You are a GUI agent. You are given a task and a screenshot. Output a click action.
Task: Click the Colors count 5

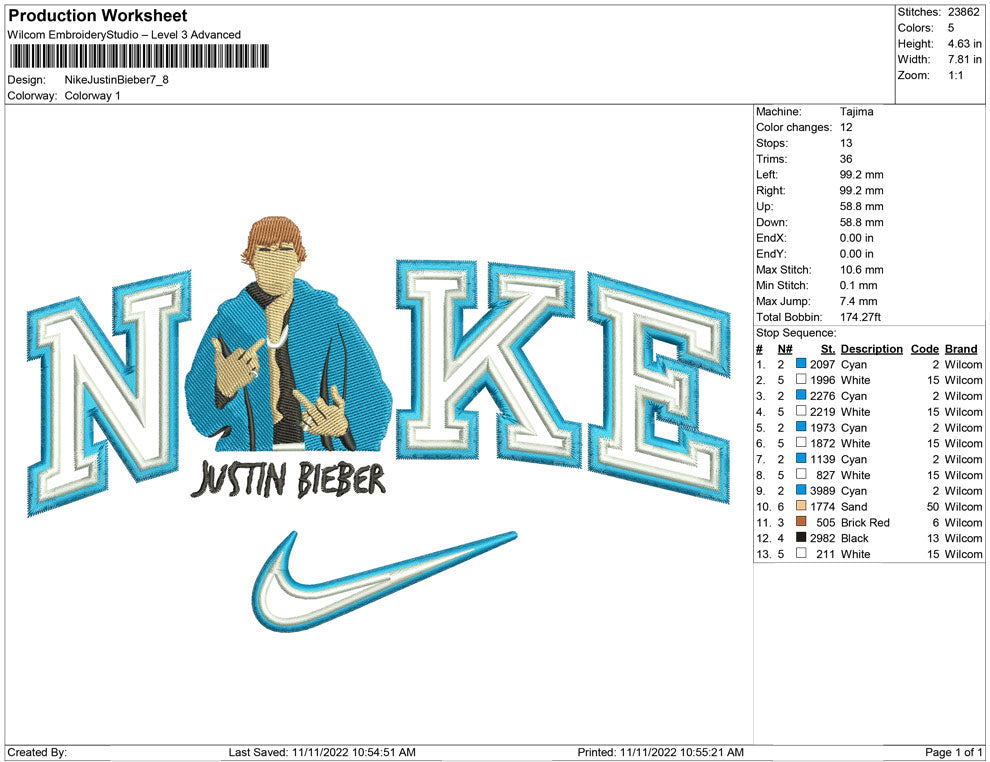[x=951, y=28]
